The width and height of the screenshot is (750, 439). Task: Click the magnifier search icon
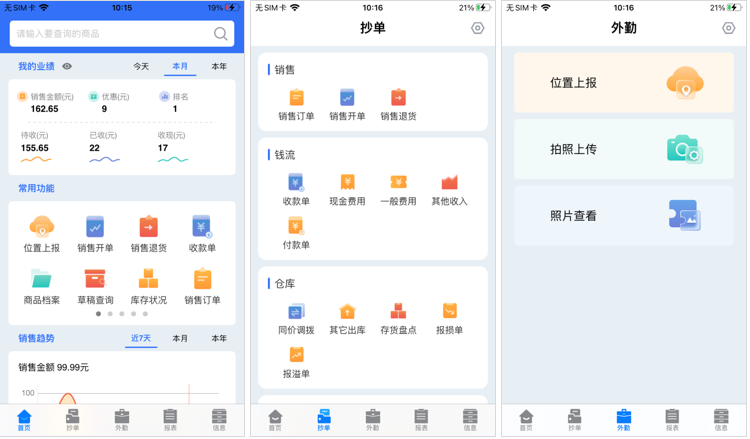coord(221,34)
